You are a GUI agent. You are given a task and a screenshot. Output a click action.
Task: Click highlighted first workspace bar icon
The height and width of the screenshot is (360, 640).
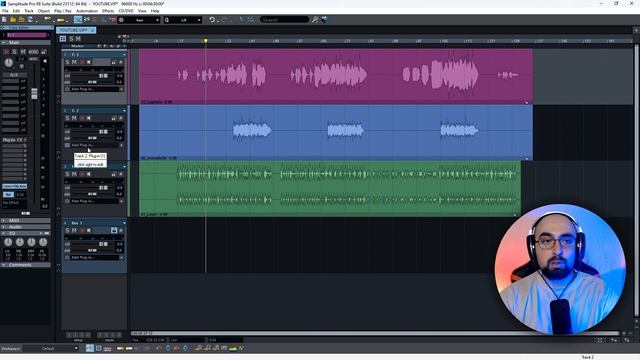(x=89, y=348)
